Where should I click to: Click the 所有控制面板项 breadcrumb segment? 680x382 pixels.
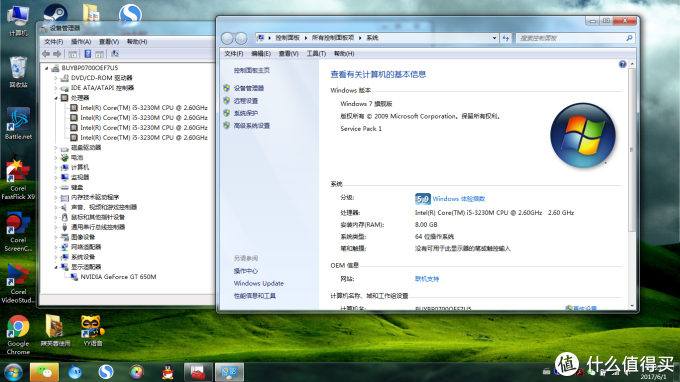click(333, 38)
